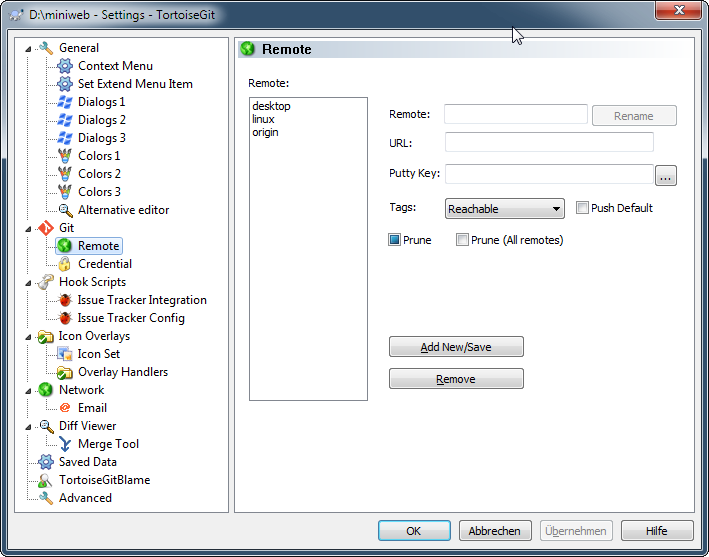Screen dimensions: 709x557
Task: Click the globe icon next to Remote tree node
Action: 65,245
